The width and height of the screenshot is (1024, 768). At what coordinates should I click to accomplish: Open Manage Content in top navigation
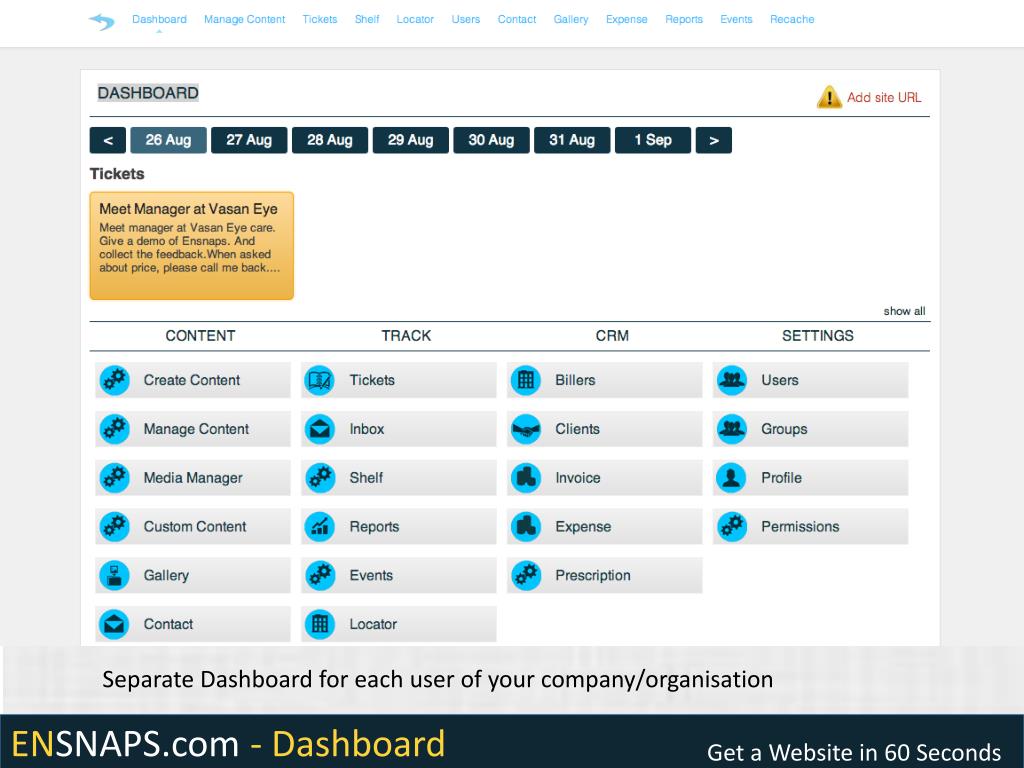(x=244, y=20)
